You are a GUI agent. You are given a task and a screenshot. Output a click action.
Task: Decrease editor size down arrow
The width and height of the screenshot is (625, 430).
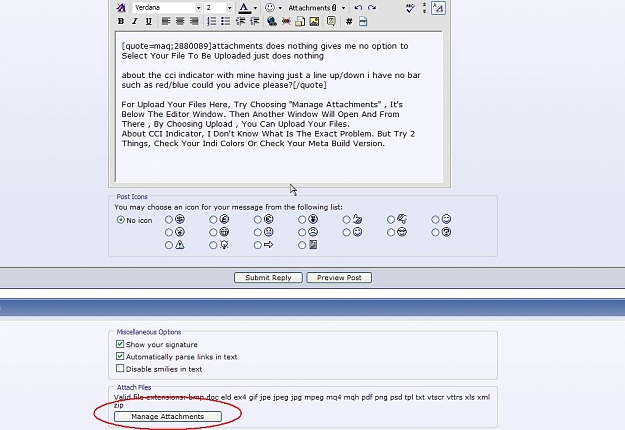pyautogui.click(x=424, y=11)
